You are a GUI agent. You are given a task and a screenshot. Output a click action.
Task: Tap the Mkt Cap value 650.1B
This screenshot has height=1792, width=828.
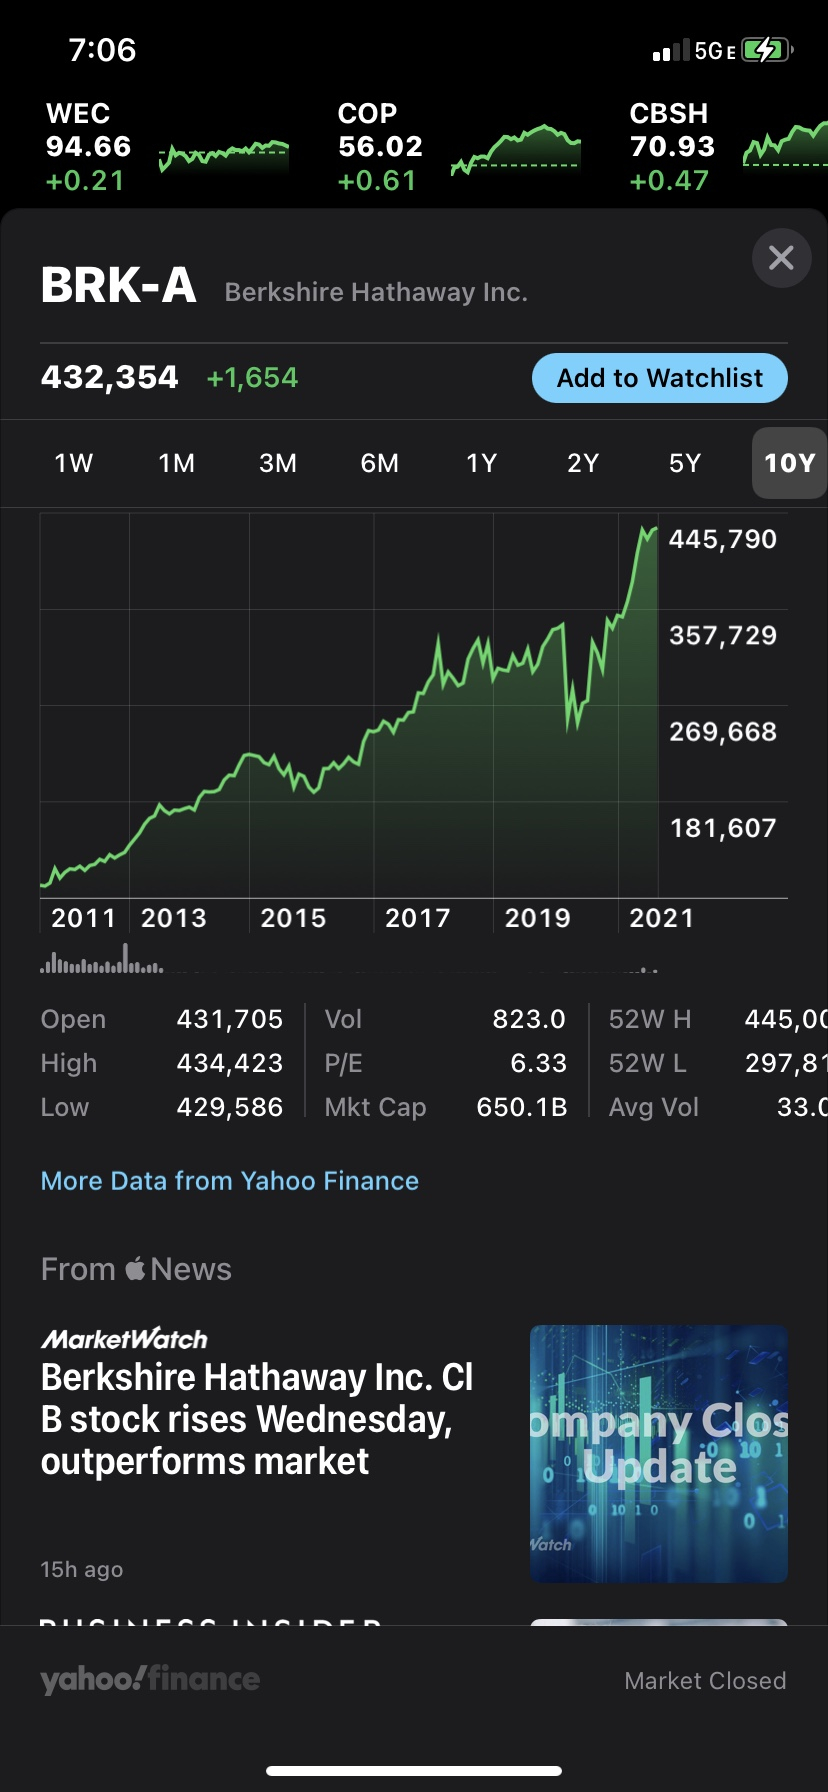point(522,1107)
